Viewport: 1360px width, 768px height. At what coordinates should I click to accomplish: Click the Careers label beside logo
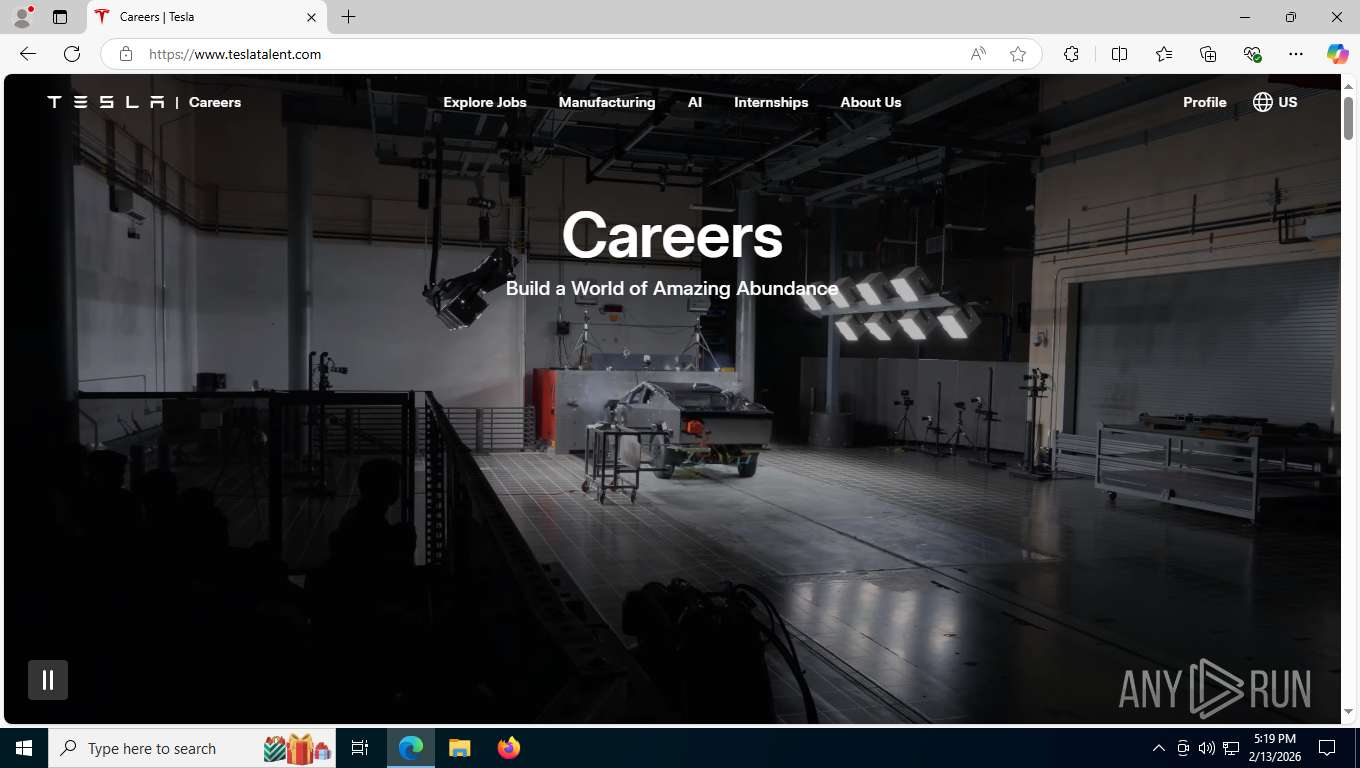click(215, 102)
